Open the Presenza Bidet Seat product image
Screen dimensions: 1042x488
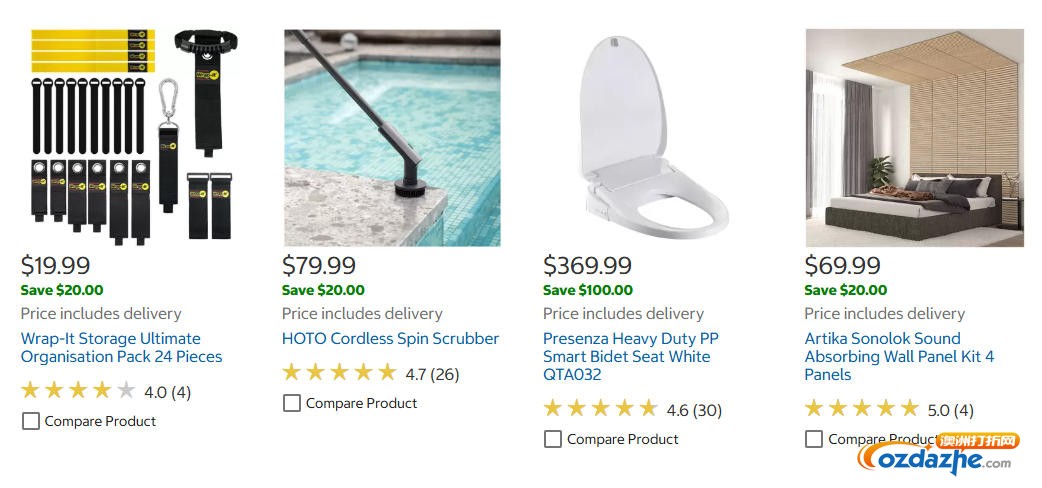coord(652,137)
